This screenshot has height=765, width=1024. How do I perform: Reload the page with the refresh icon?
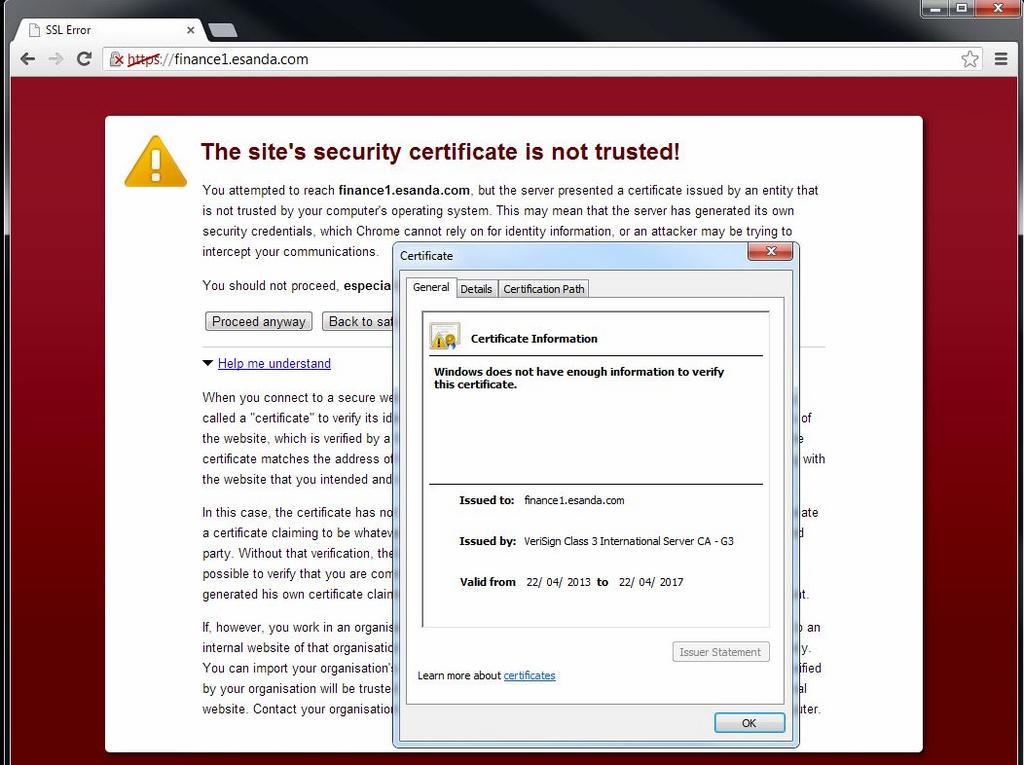pos(84,59)
